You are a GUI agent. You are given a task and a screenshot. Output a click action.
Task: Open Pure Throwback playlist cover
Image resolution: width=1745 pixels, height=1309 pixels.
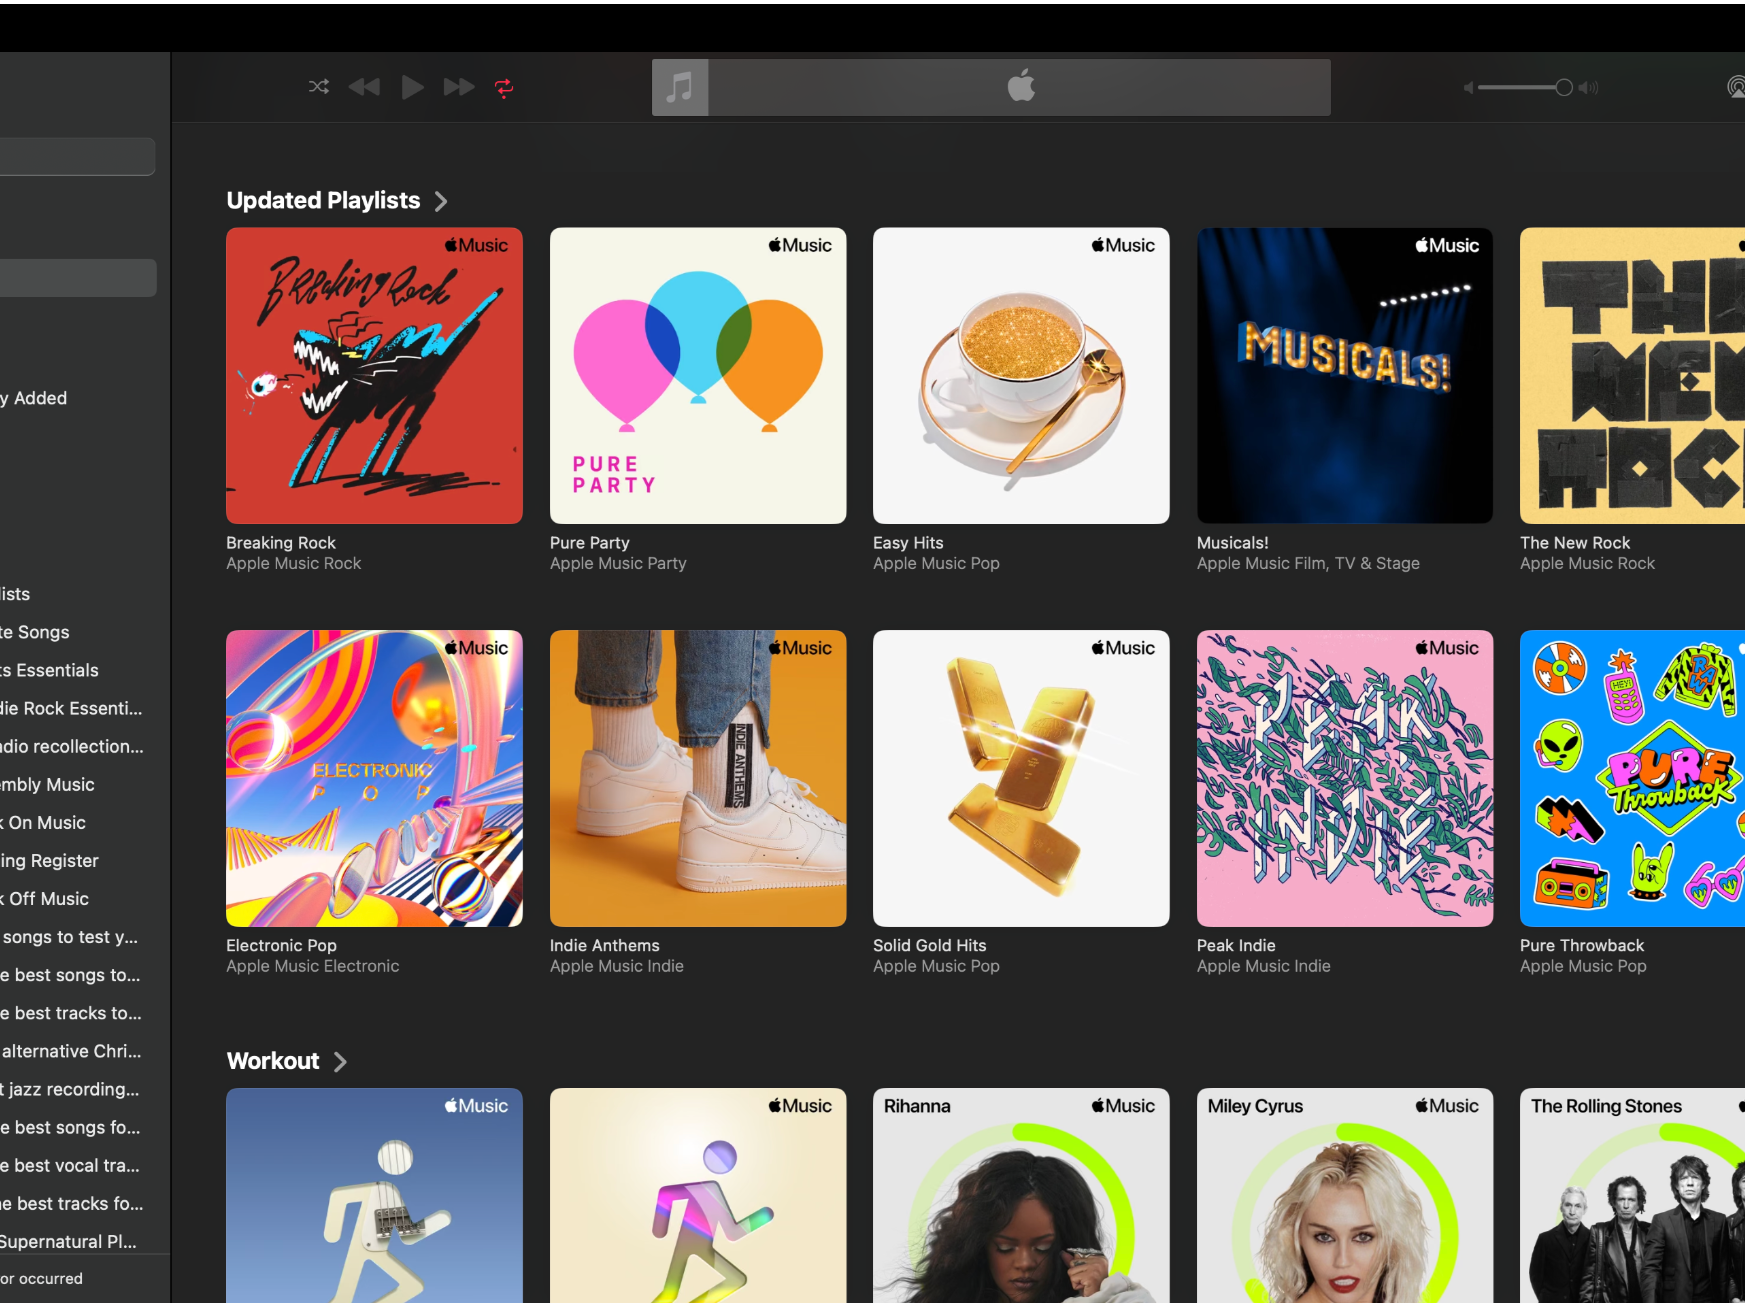point(1632,778)
